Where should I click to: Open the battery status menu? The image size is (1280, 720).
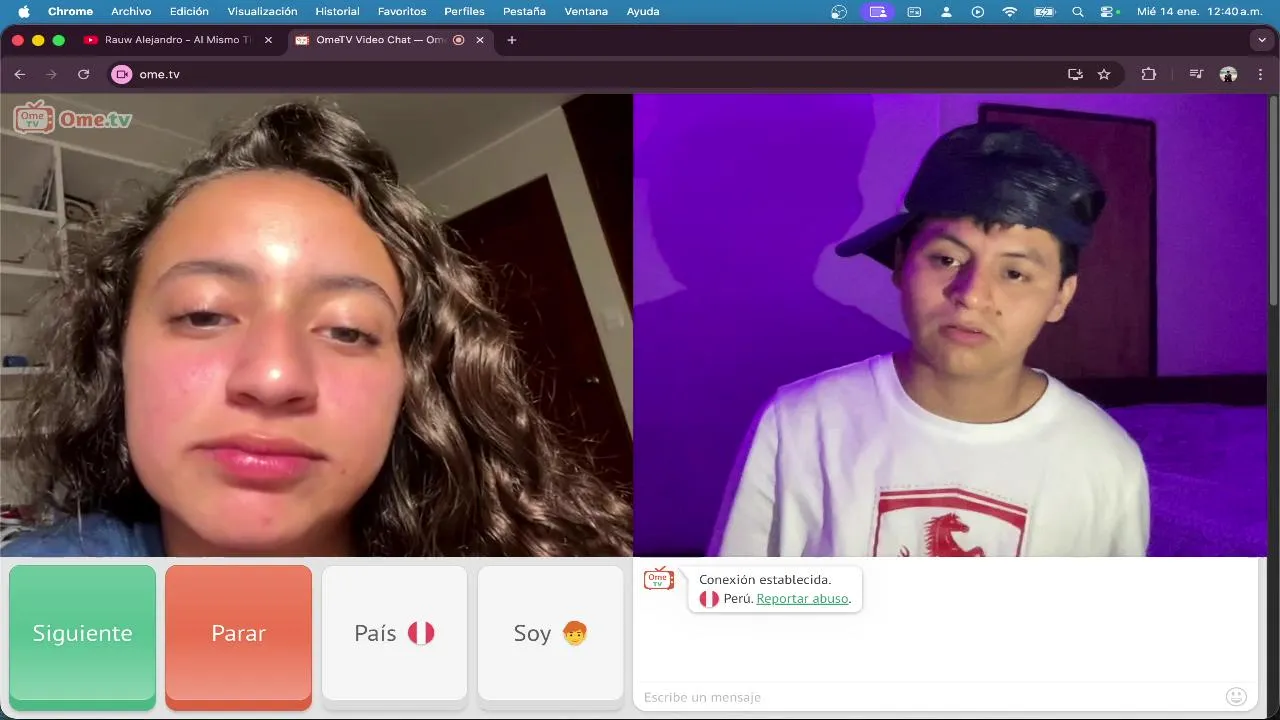click(x=1044, y=12)
